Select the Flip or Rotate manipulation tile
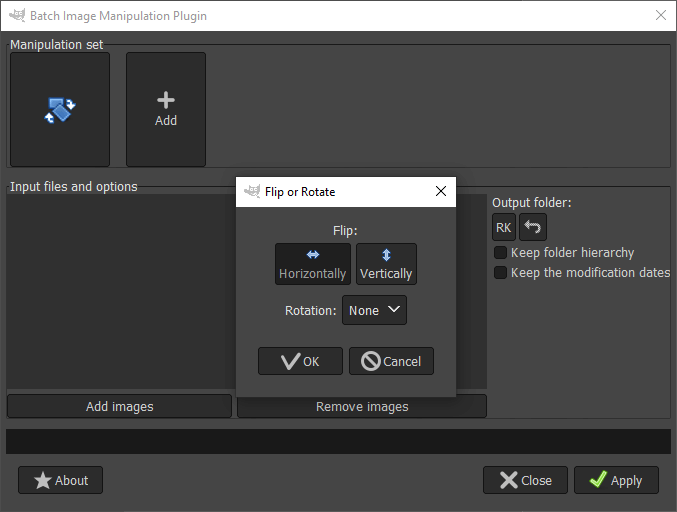This screenshot has height=512, width=677. tap(60, 110)
